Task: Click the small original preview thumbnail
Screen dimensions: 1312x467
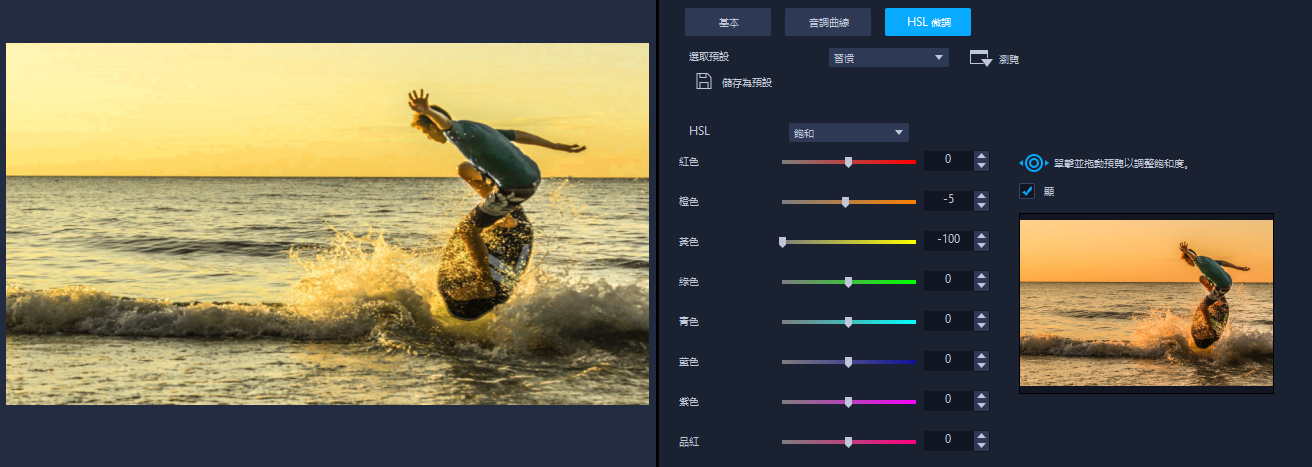Action: click(x=1146, y=303)
